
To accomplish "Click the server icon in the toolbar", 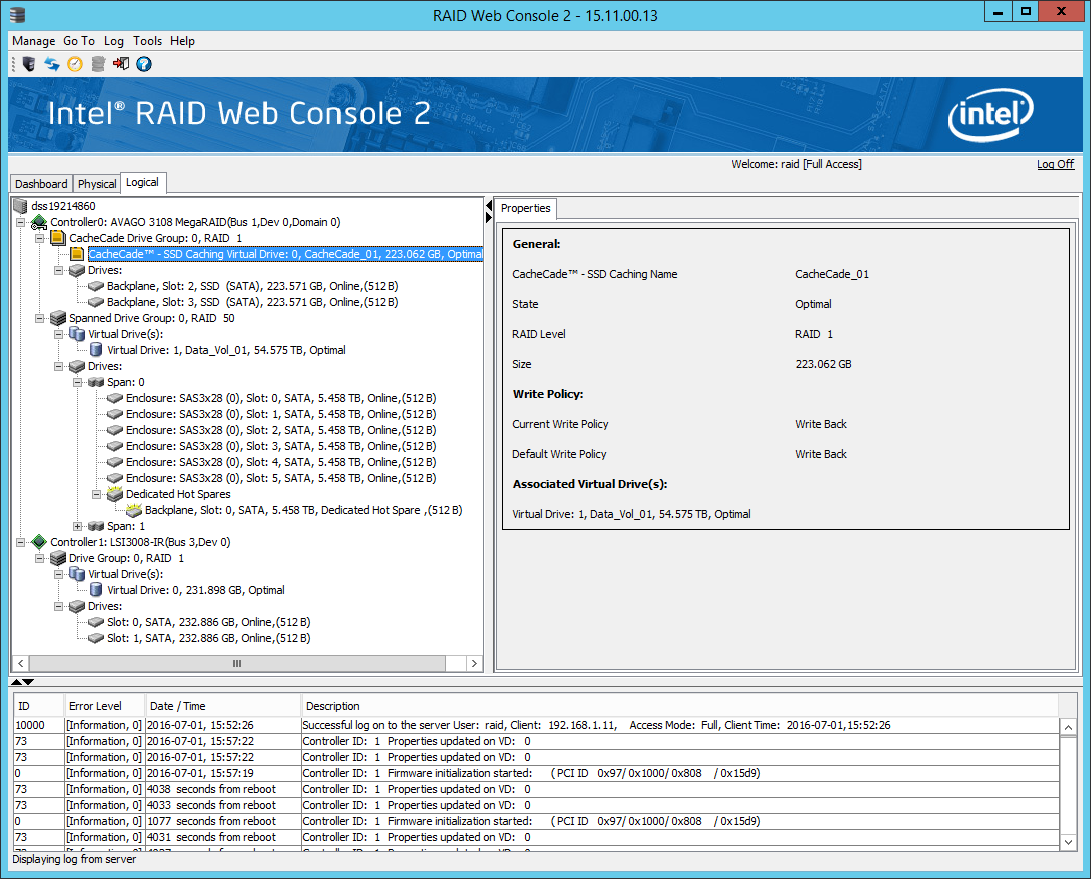I will tap(29, 64).
